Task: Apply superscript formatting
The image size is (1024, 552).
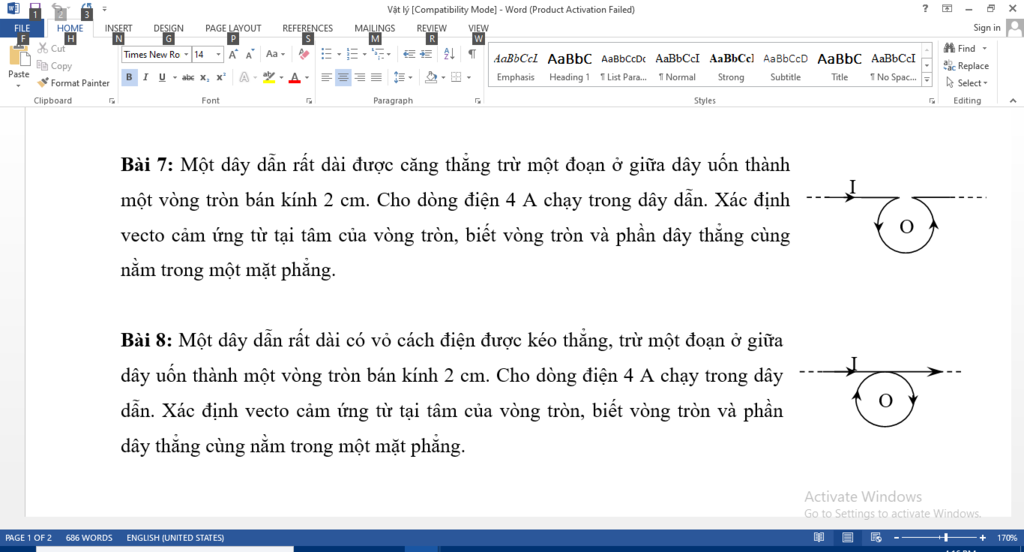Action: (221, 77)
